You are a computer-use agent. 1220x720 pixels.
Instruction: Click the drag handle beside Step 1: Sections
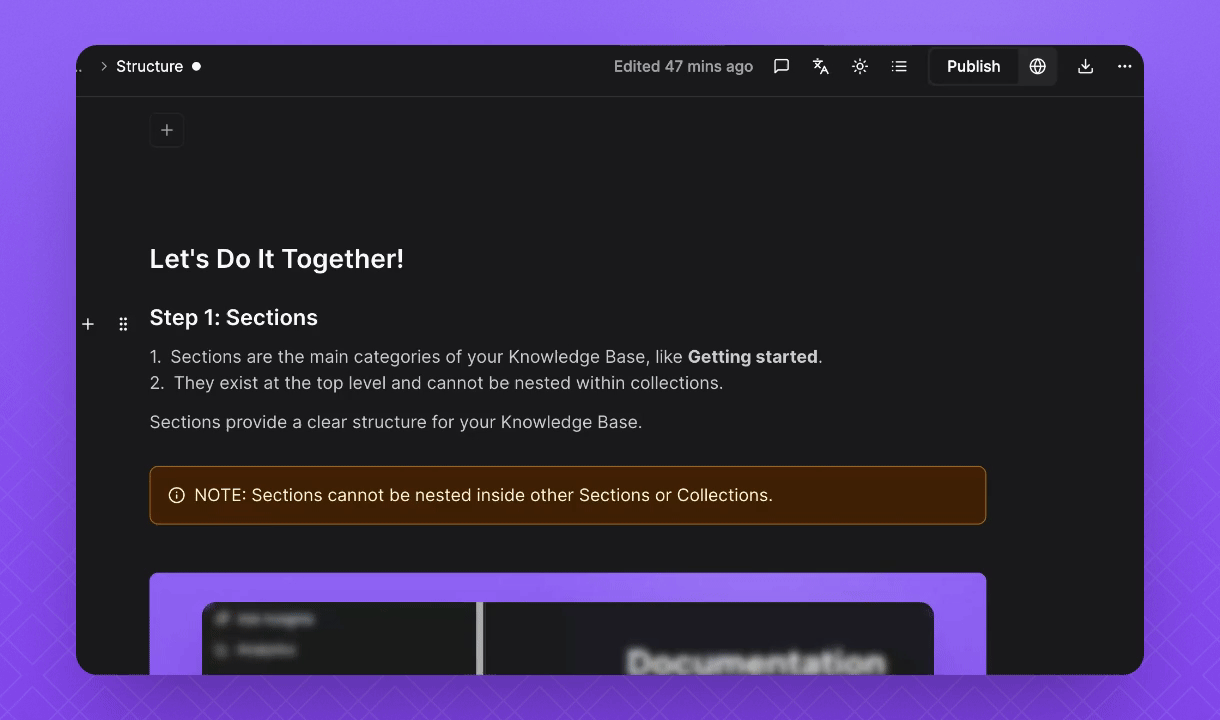pos(123,324)
